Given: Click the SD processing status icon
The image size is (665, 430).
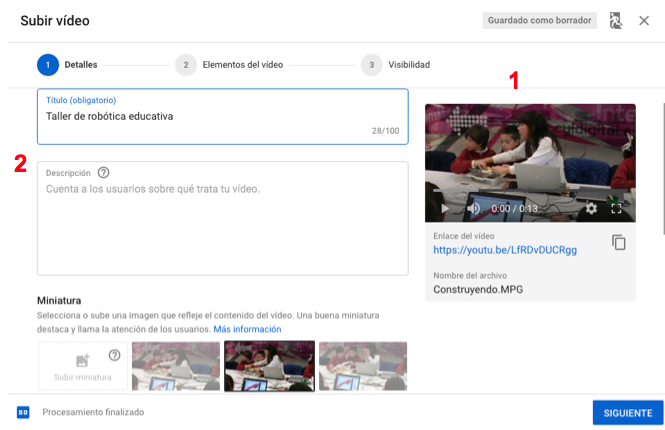Looking at the screenshot, I should [23, 412].
